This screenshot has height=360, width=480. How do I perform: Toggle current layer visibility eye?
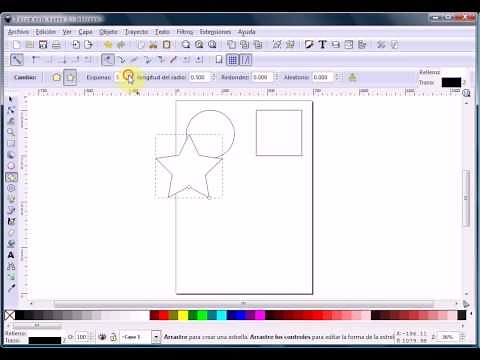tap(102, 337)
